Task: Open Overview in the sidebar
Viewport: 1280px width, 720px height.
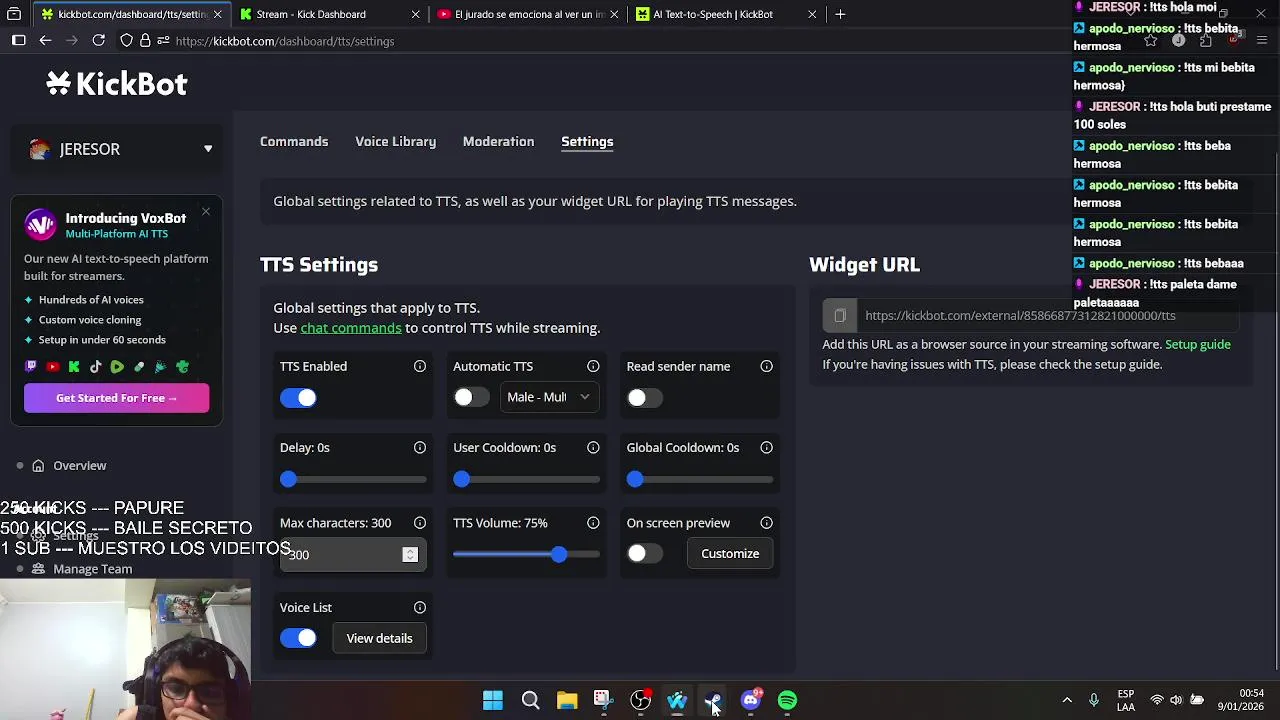Action: tap(79, 466)
